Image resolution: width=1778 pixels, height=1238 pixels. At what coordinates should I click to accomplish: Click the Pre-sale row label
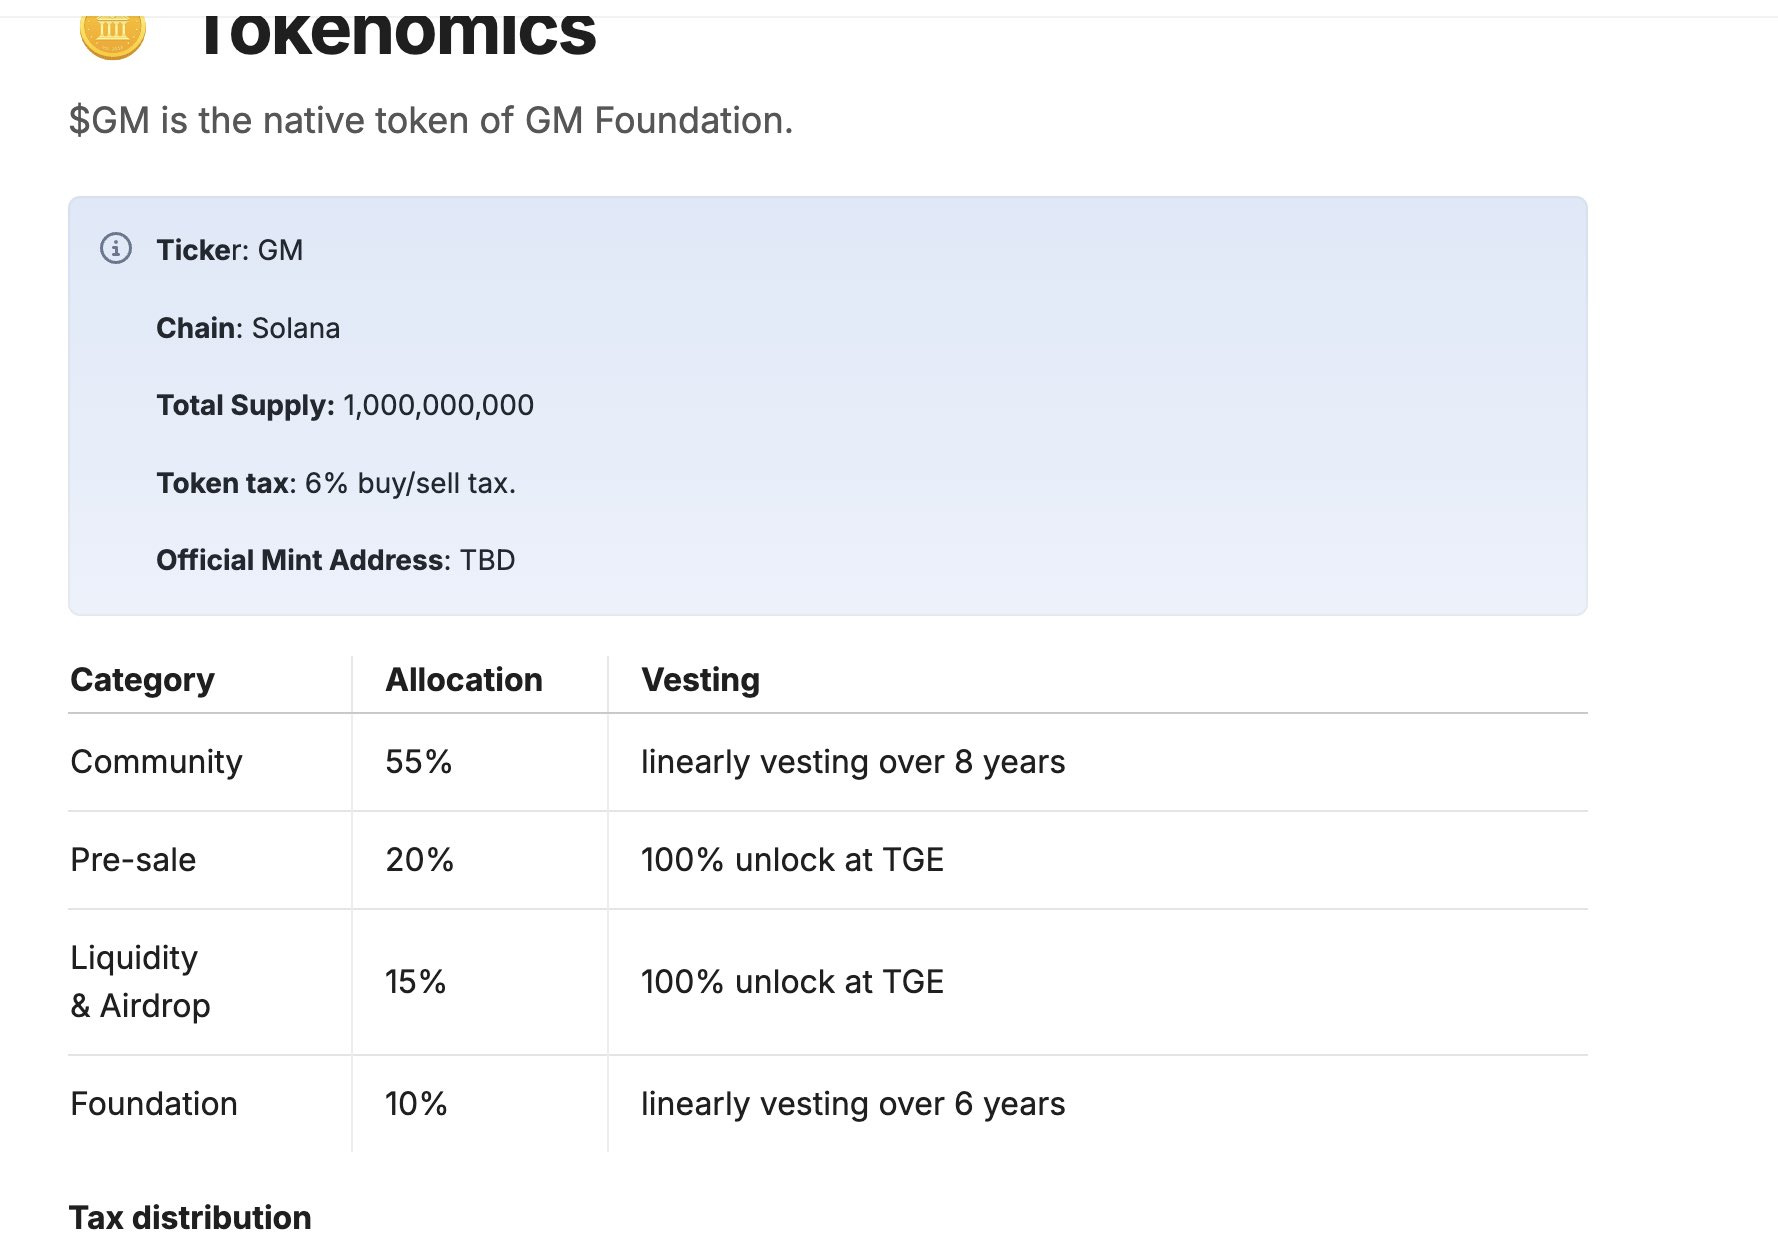pyautogui.click(x=133, y=860)
